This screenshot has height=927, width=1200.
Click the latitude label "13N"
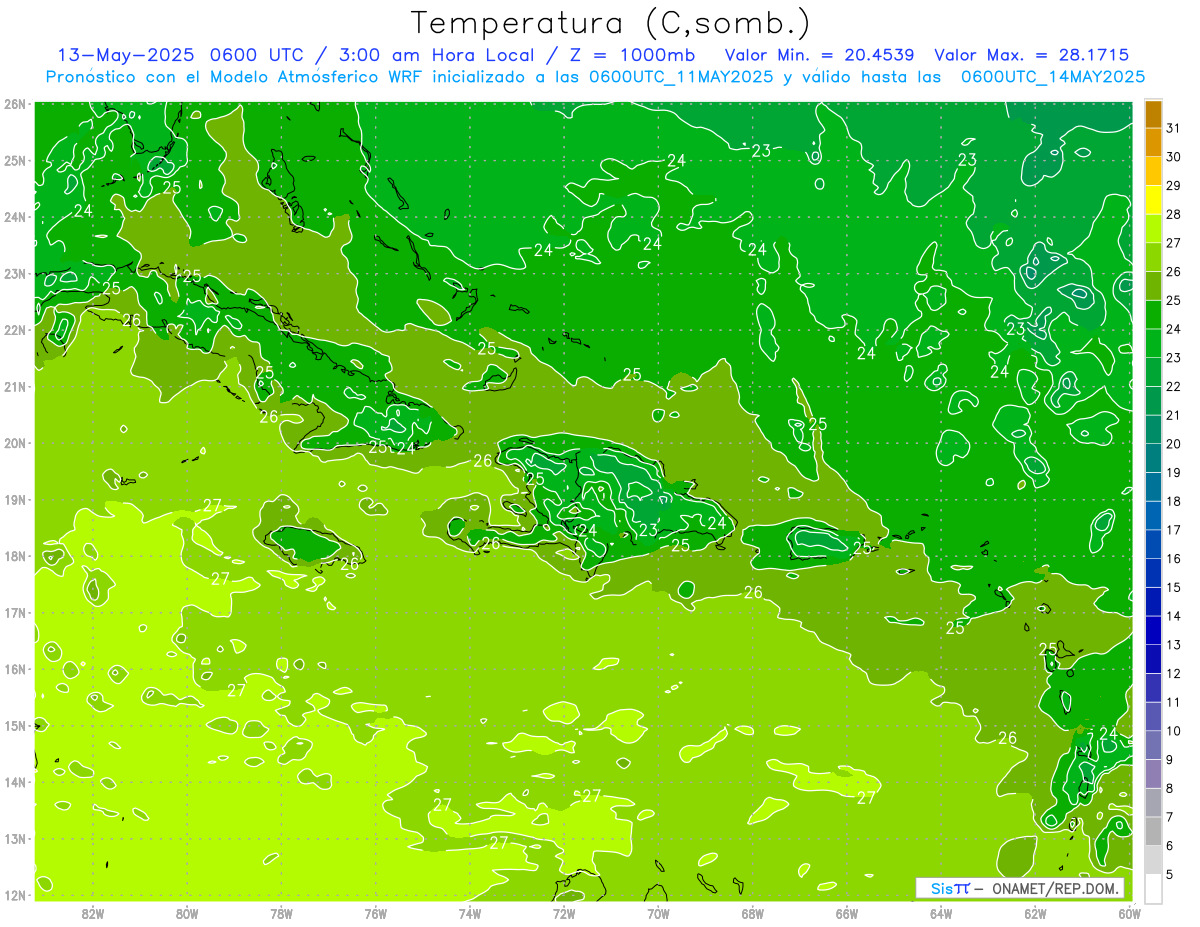(x=15, y=839)
